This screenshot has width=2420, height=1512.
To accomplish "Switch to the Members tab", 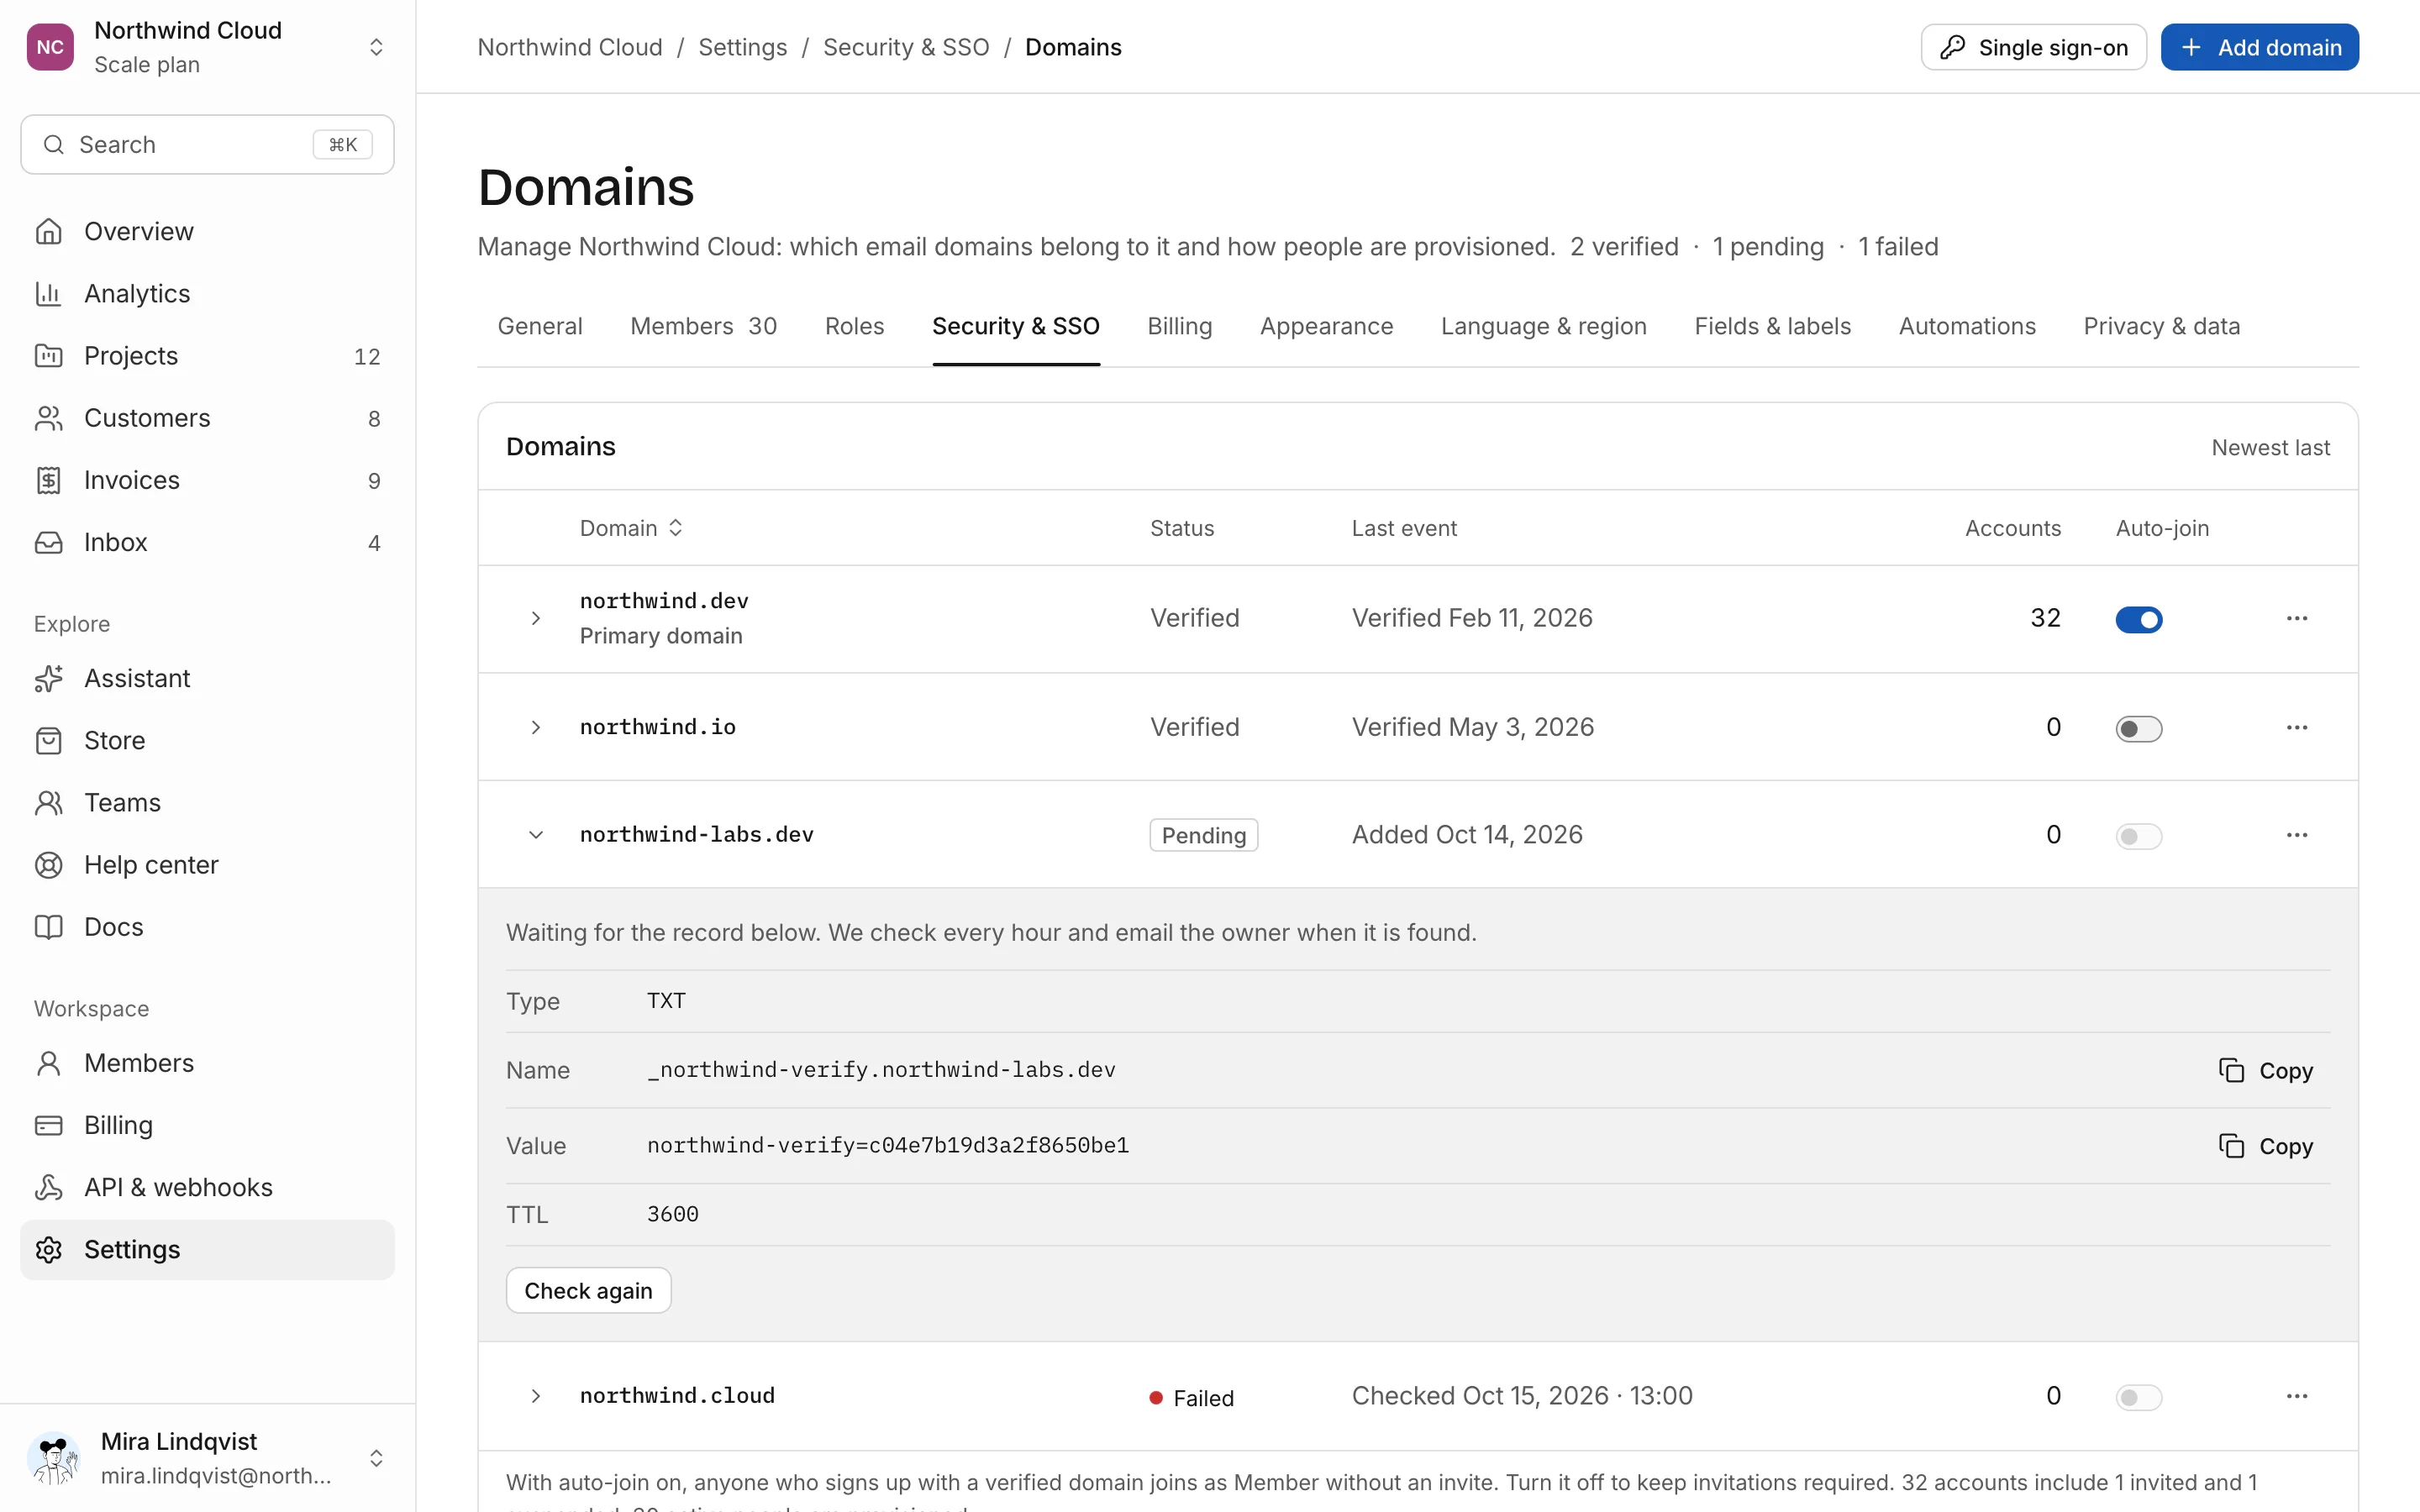I will pos(703,326).
